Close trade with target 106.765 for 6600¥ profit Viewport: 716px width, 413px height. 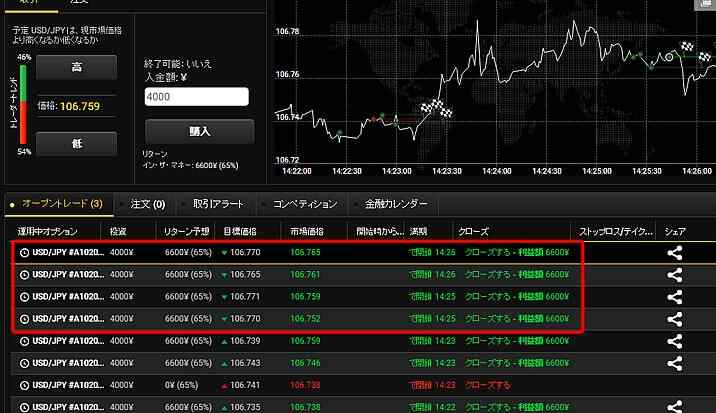point(516,275)
